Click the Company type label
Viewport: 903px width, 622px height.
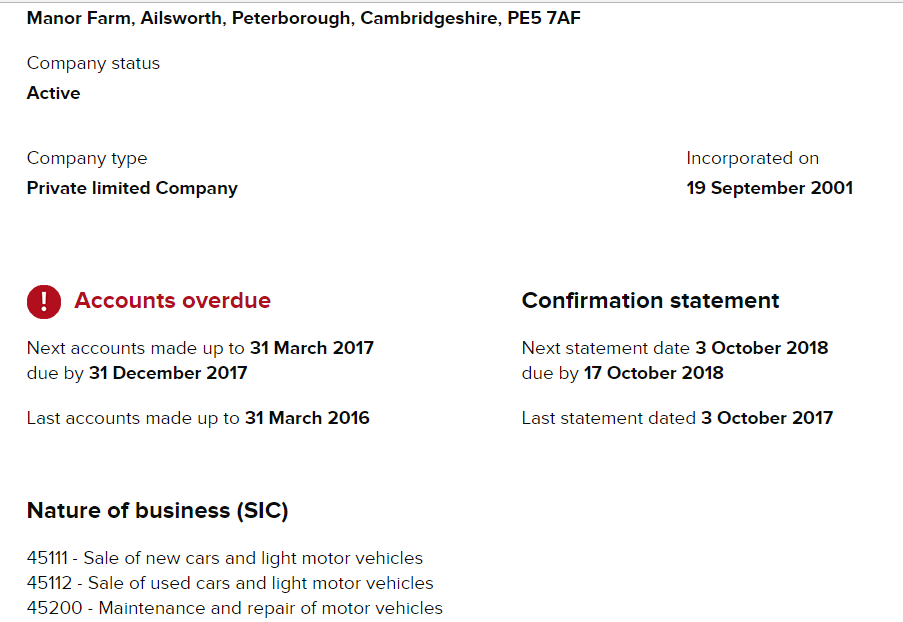87,158
